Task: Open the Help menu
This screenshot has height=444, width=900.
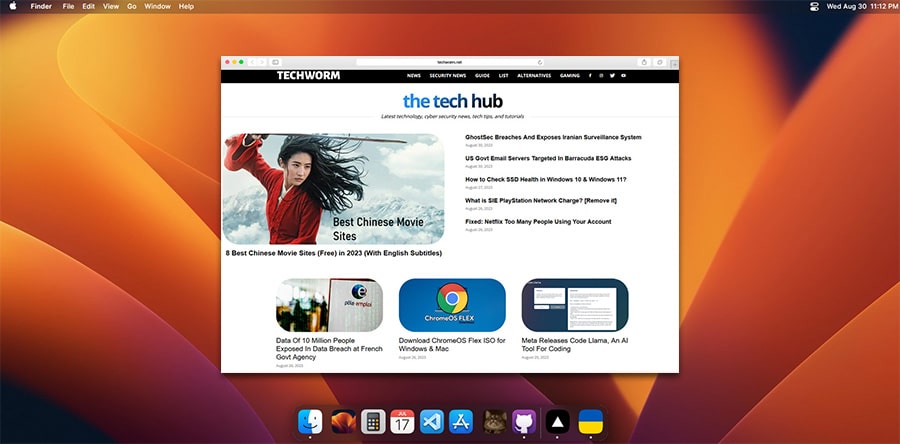Action: [x=187, y=6]
